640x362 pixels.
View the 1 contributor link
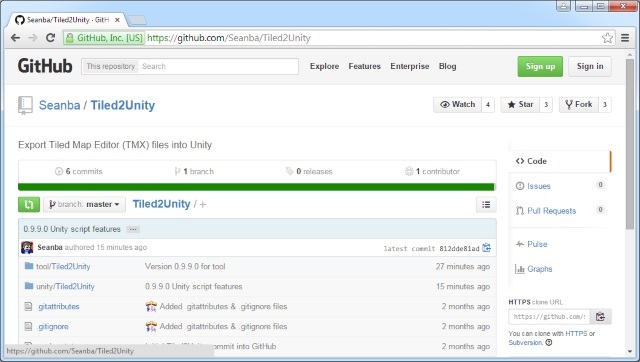432,171
